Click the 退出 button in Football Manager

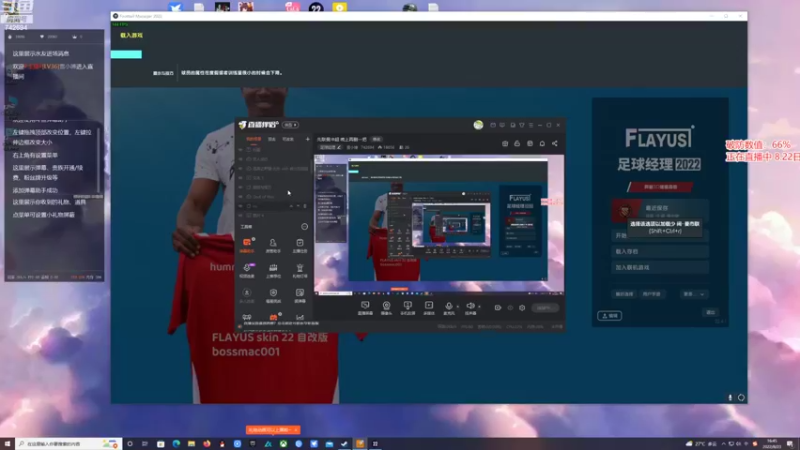(x=710, y=312)
